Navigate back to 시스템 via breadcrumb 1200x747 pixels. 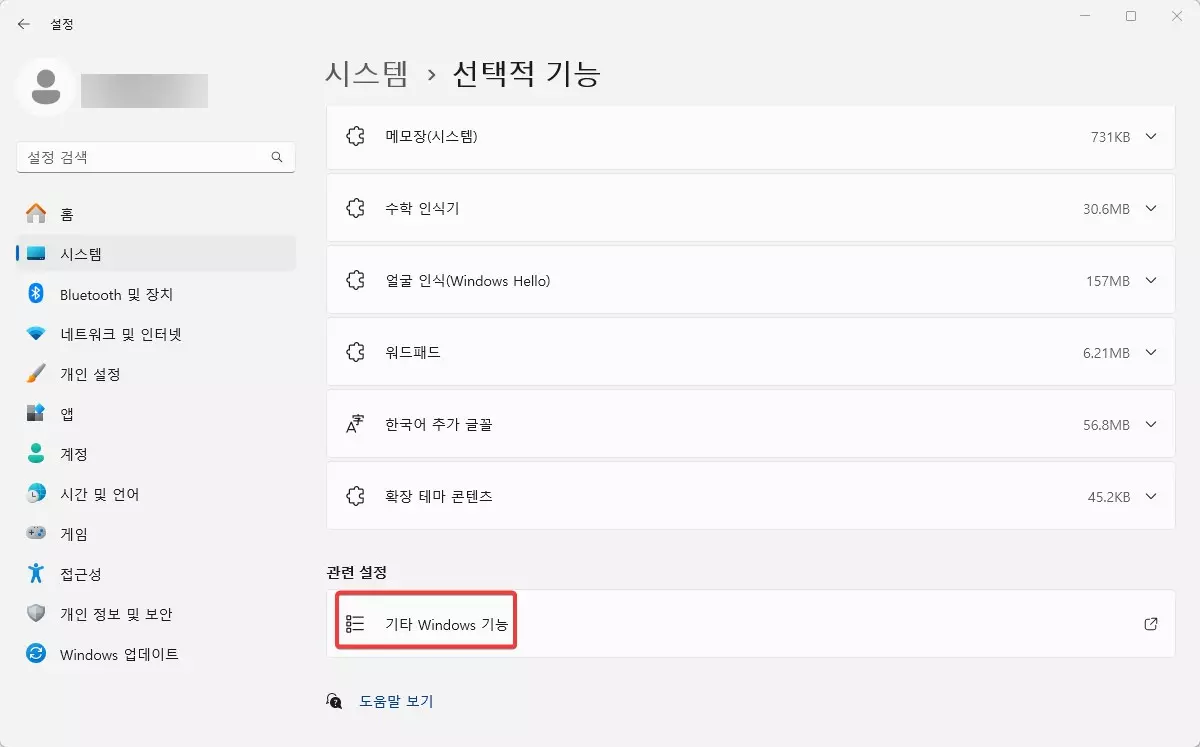[365, 72]
